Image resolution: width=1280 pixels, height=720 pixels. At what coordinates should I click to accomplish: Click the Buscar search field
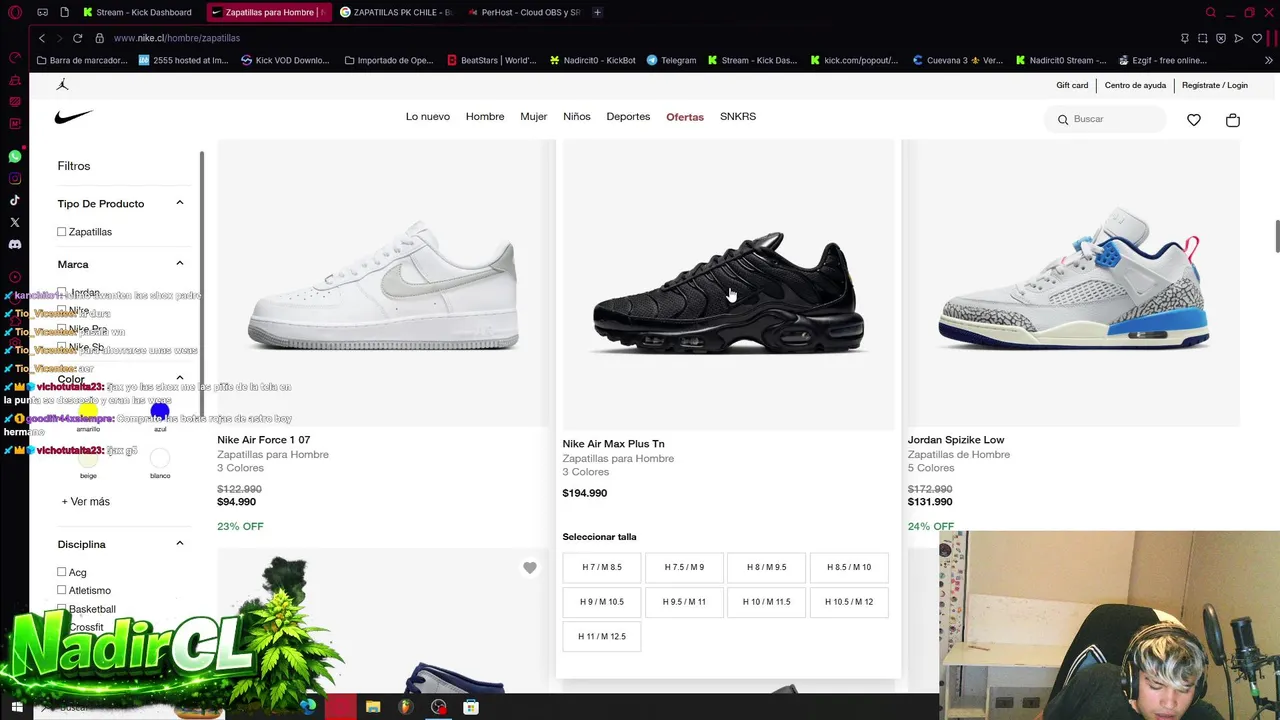pyautogui.click(x=1107, y=120)
